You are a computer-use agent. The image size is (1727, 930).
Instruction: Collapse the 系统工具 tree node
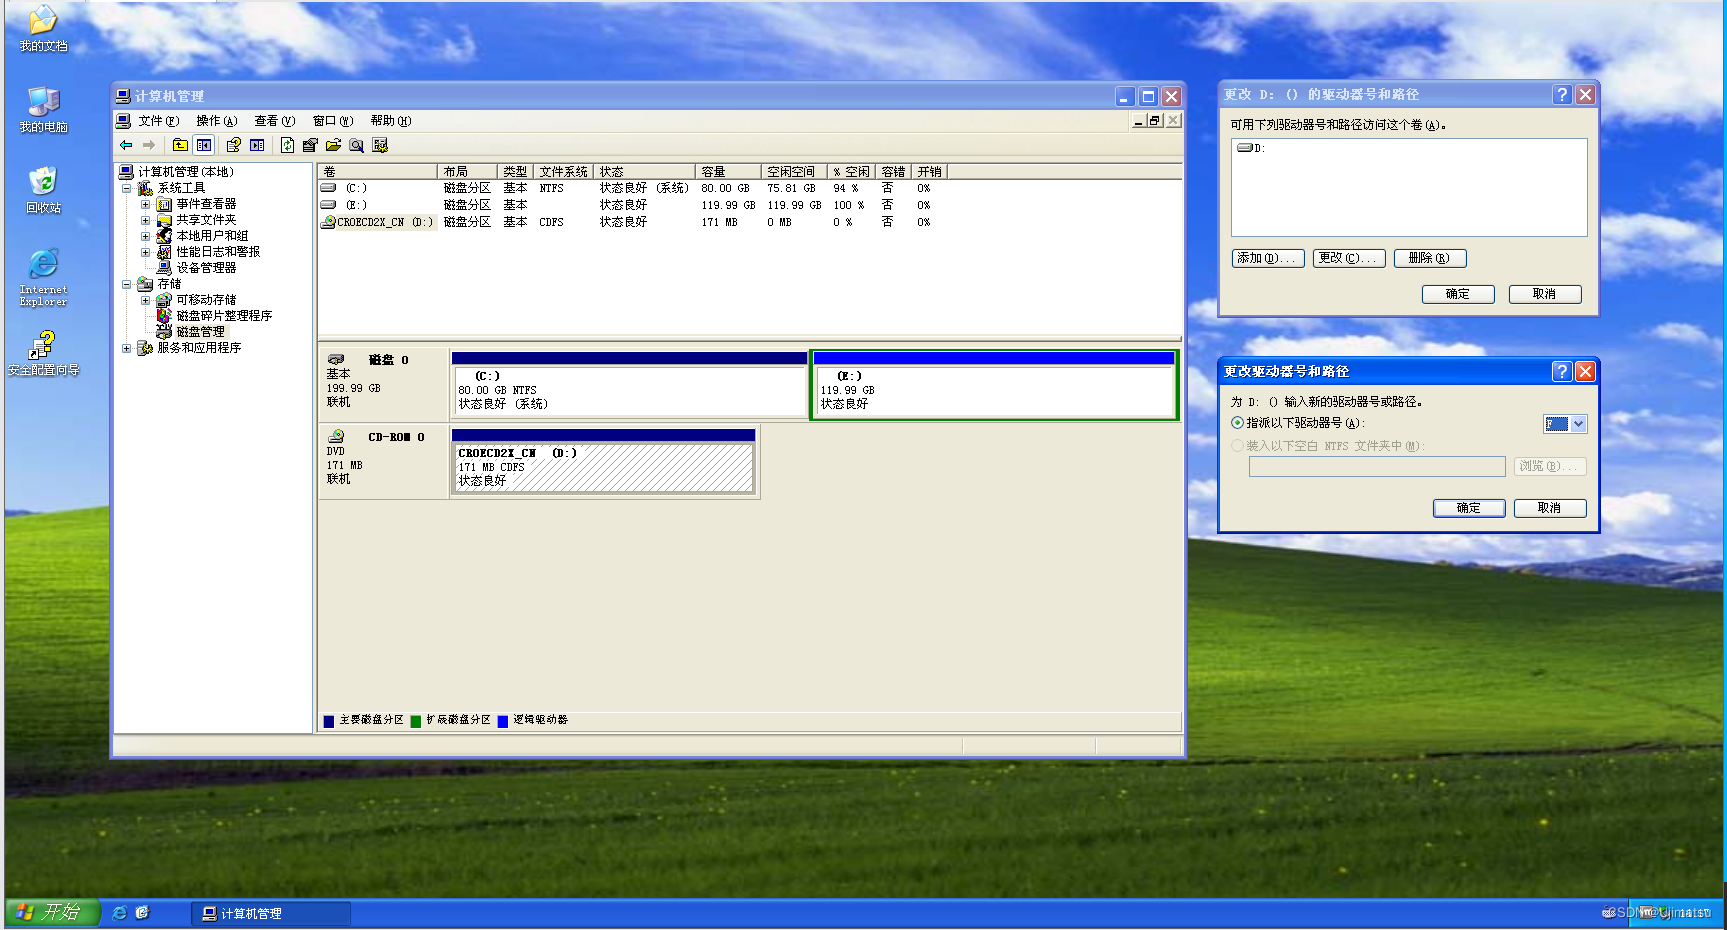pyautogui.click(x=127, y=188)
